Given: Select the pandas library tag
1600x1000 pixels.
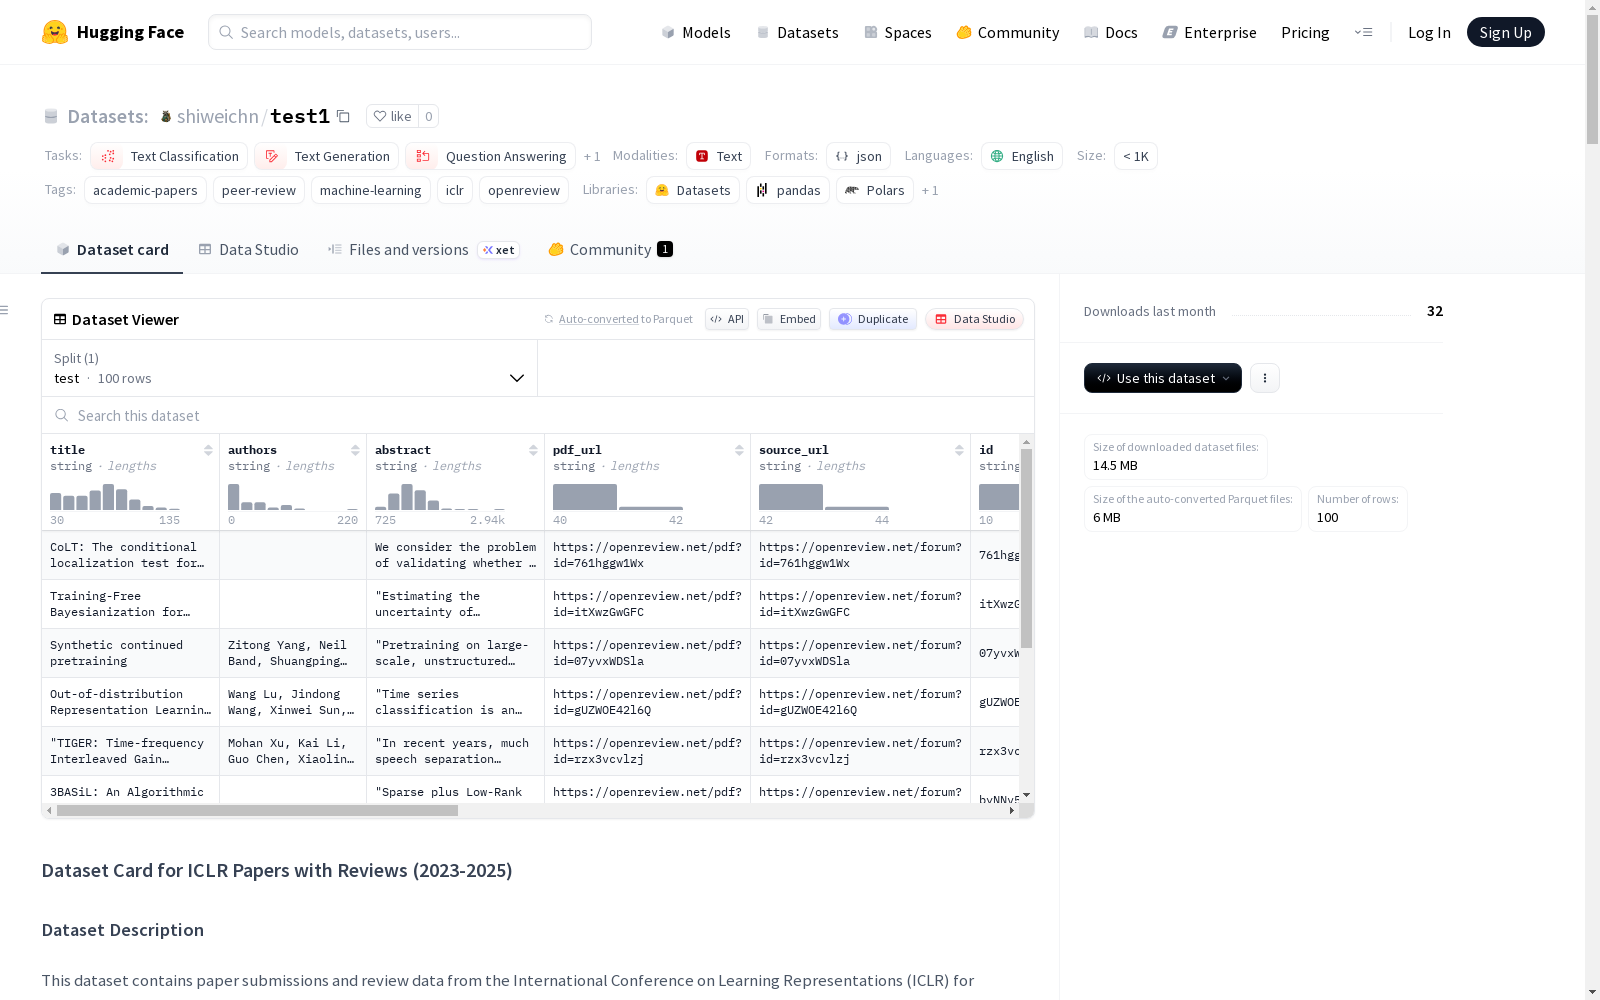Looking at the screenshot, I should click(x=788, y=190).
